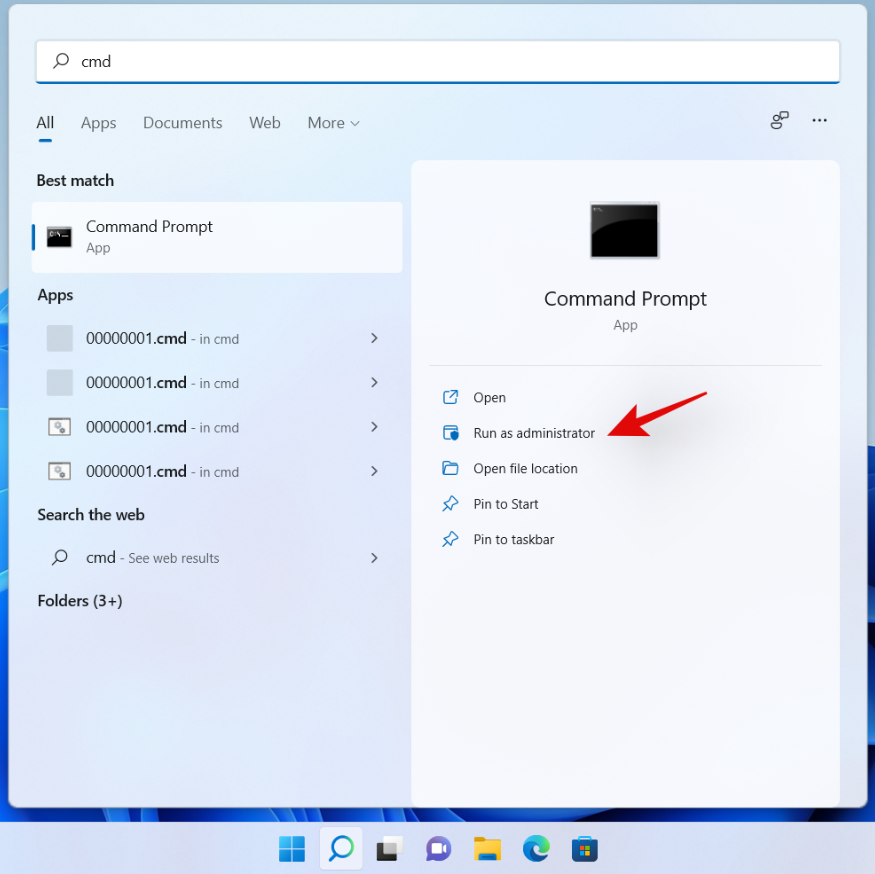Open search options via the ellipsis icon
Image resolution: width=875 pixels, height=874 pixels.
click(x=819, y=120)
